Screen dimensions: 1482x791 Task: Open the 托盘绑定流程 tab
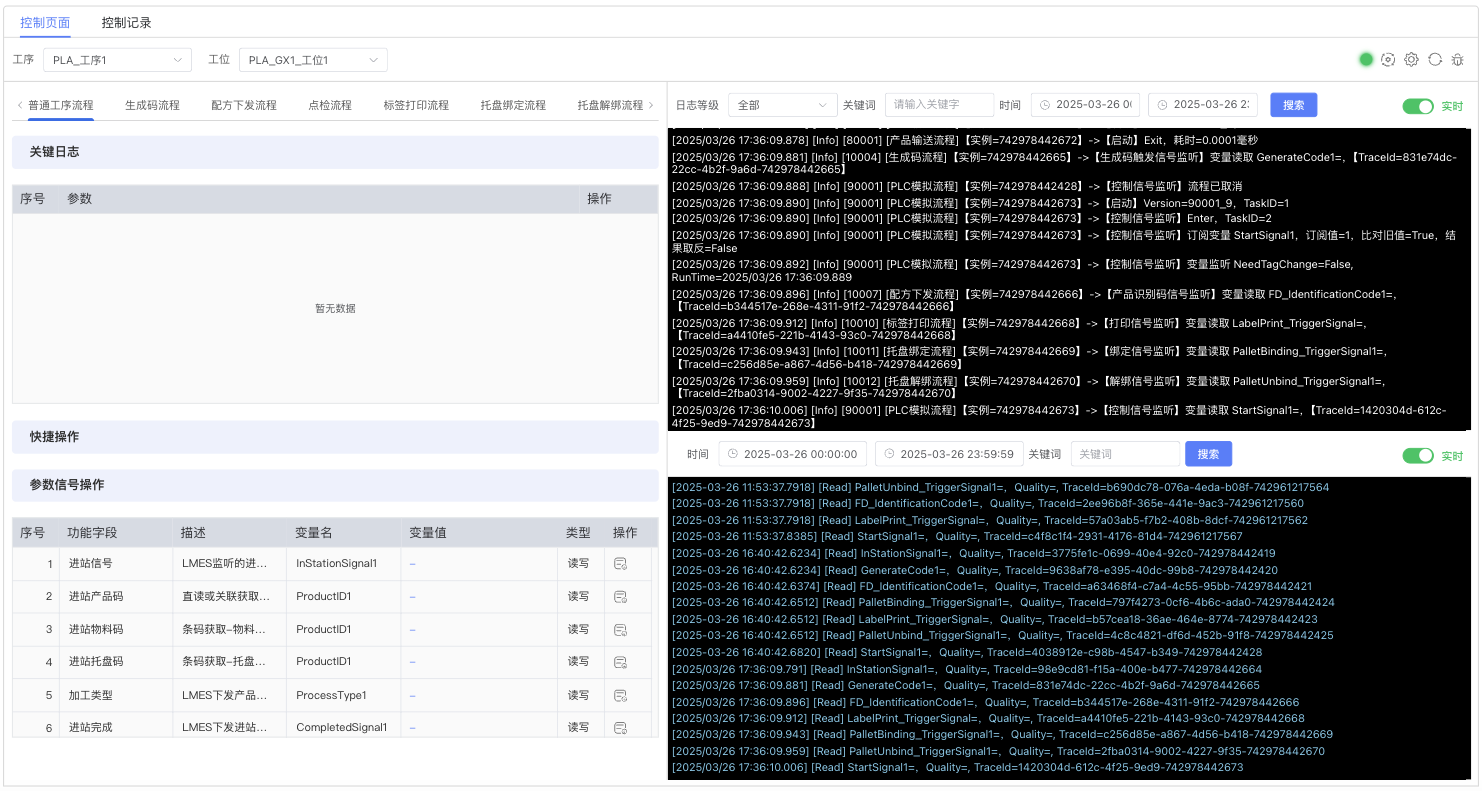(x=513, y=105)
